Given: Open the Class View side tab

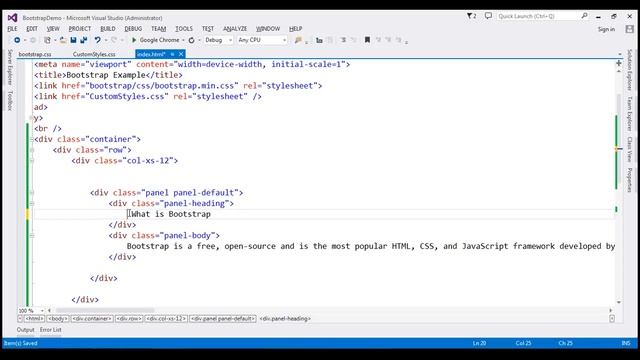Looking at the screenshot, I should (x=630, y=149).
